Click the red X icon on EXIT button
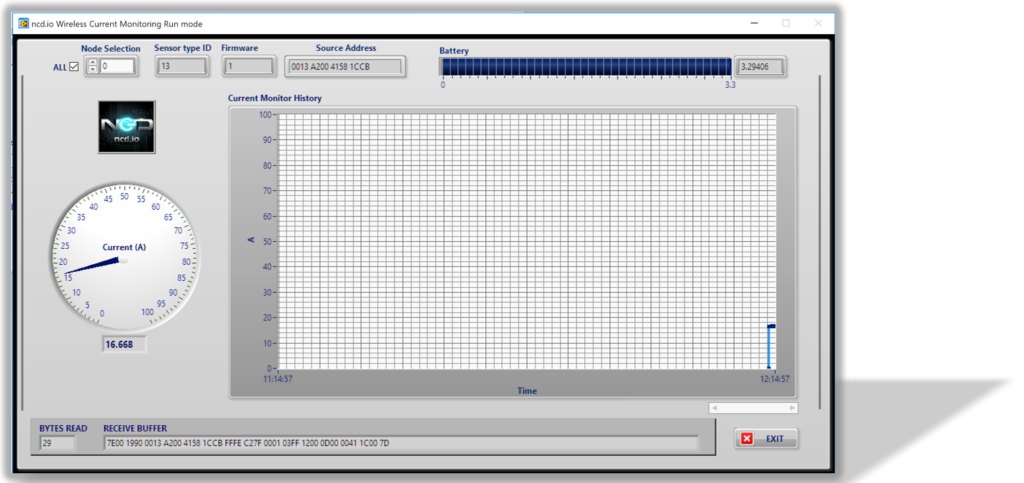This screenshot has width=1024, height=483. 747,439
